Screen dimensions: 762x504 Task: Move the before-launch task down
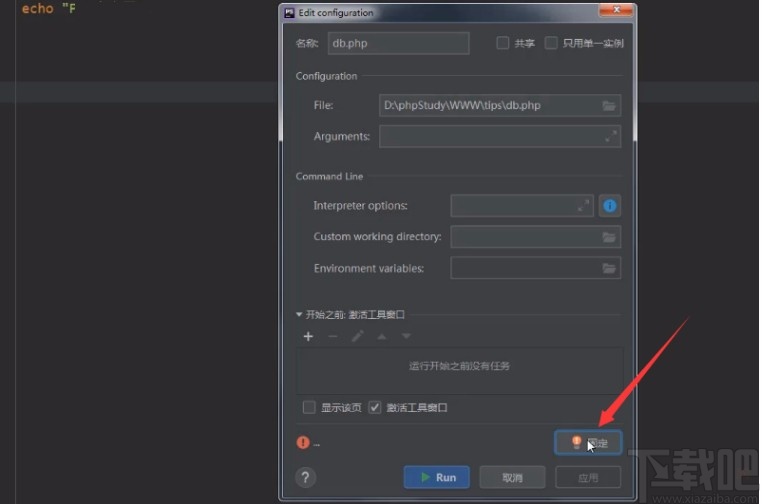(x=406, y=336)
